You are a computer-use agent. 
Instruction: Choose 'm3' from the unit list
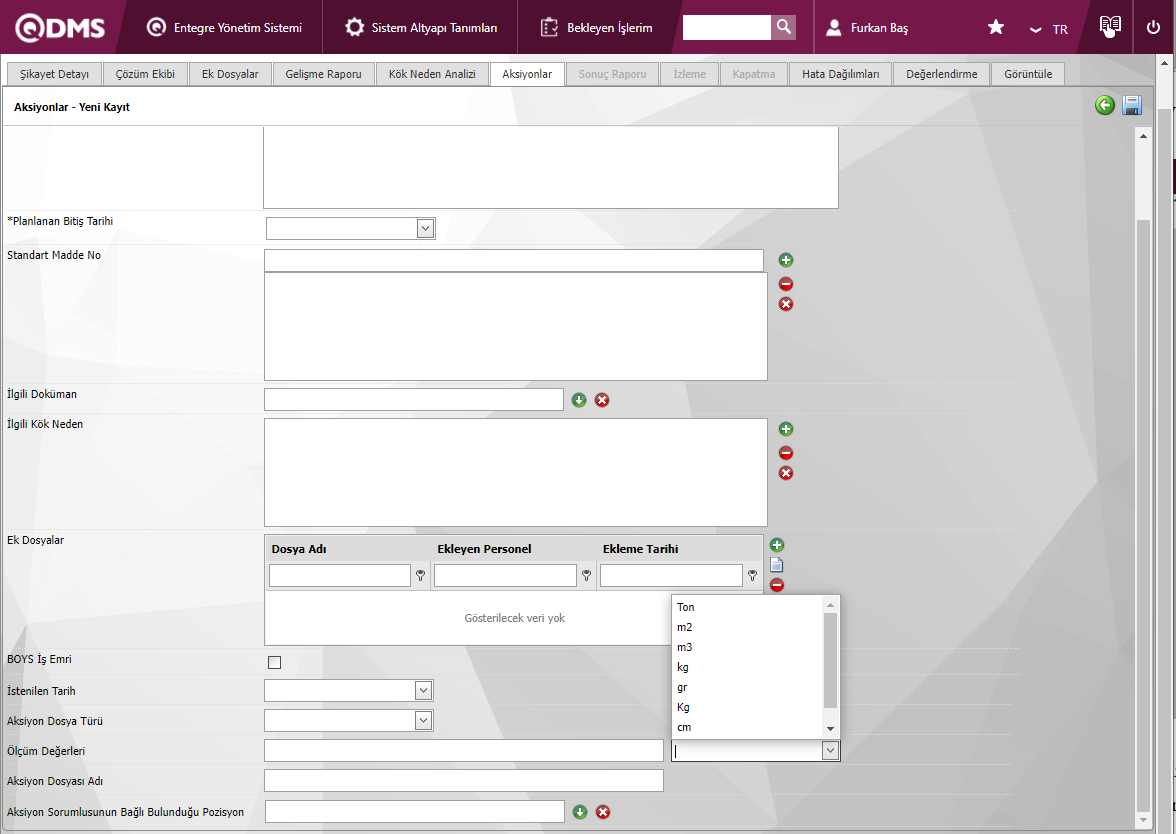685,647
